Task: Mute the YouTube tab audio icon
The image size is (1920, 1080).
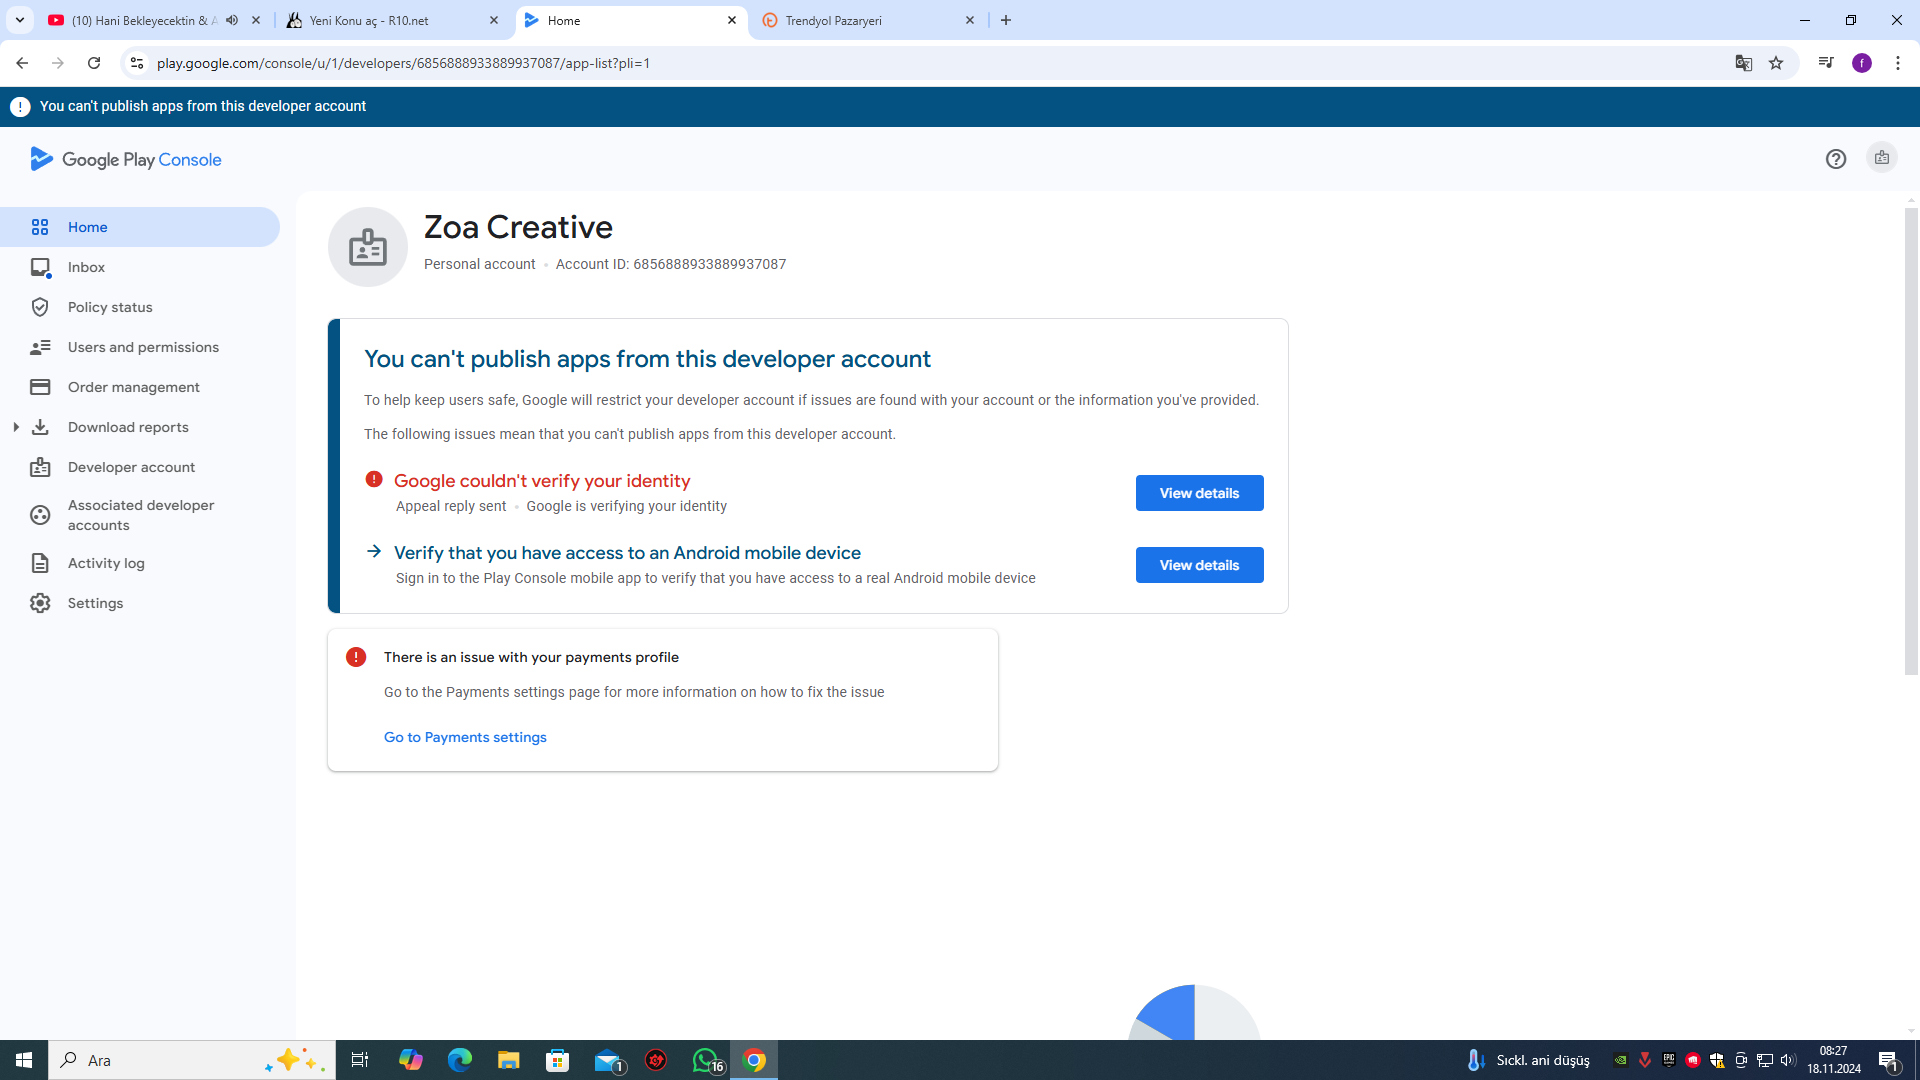Action: (x=232, y=20)
